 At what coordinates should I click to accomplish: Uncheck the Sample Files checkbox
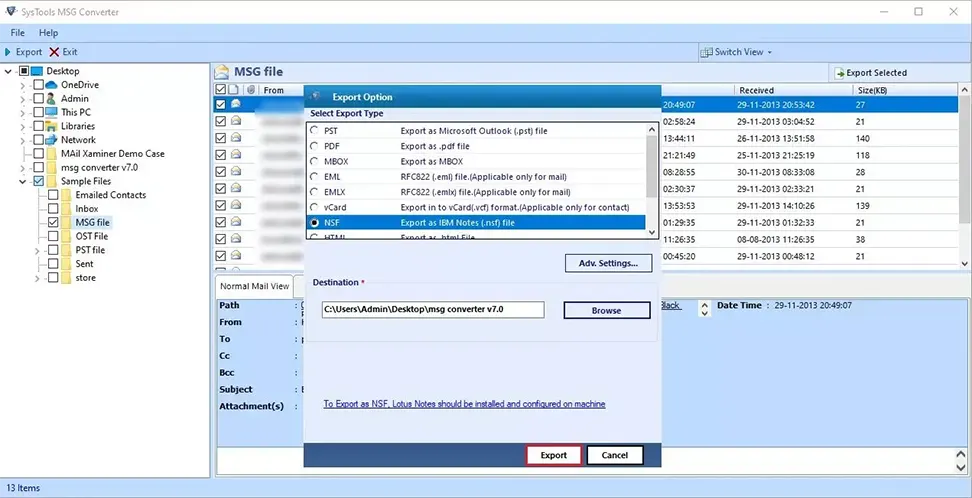[38, 181]
